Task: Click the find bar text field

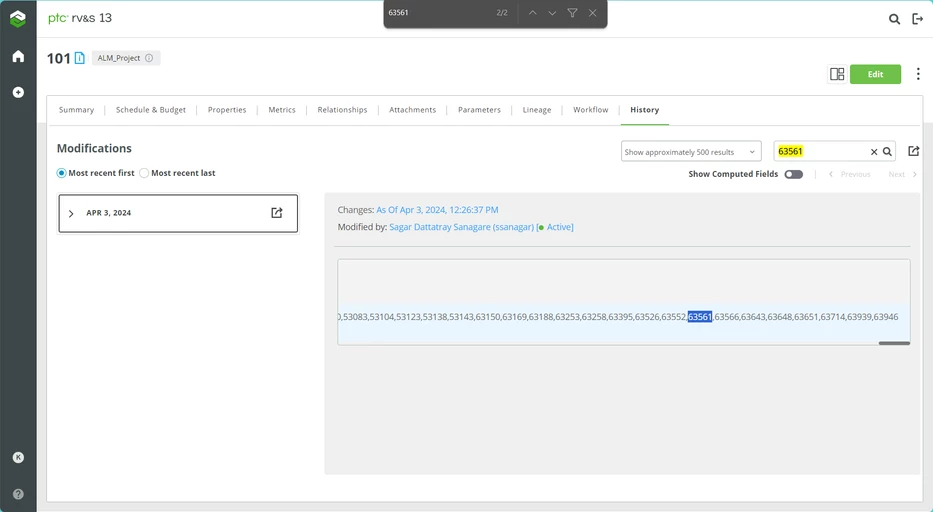Action: [x=437, y=13]
